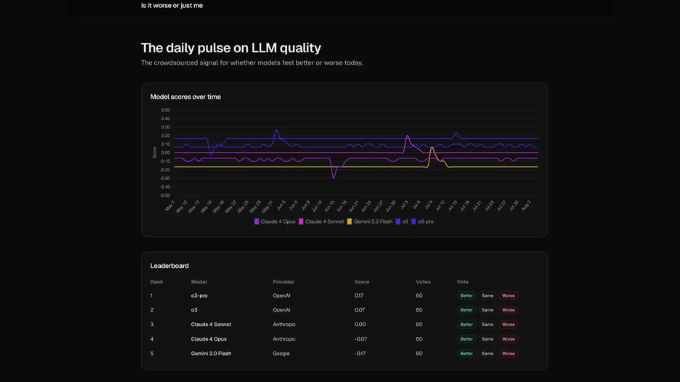Viewport: 680px width, 382px height.
Task: Toggle the o3 legend entry
Action: click(402, 222)
